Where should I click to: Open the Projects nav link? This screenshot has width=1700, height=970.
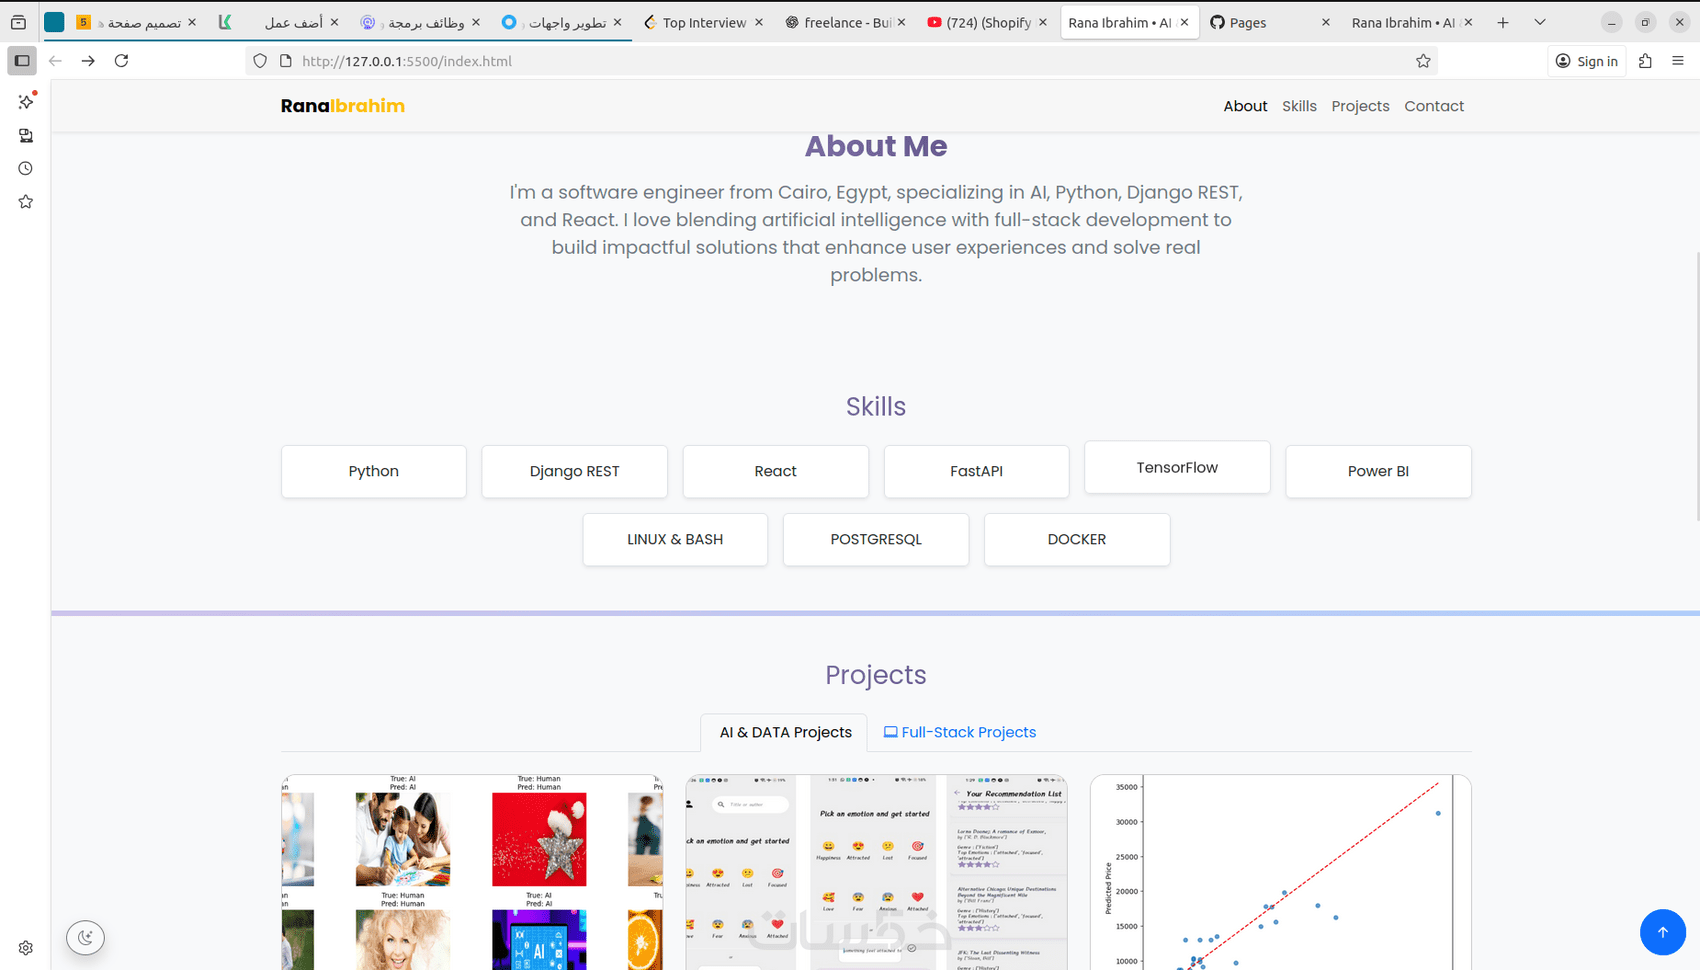click(x=1360, y=106)
